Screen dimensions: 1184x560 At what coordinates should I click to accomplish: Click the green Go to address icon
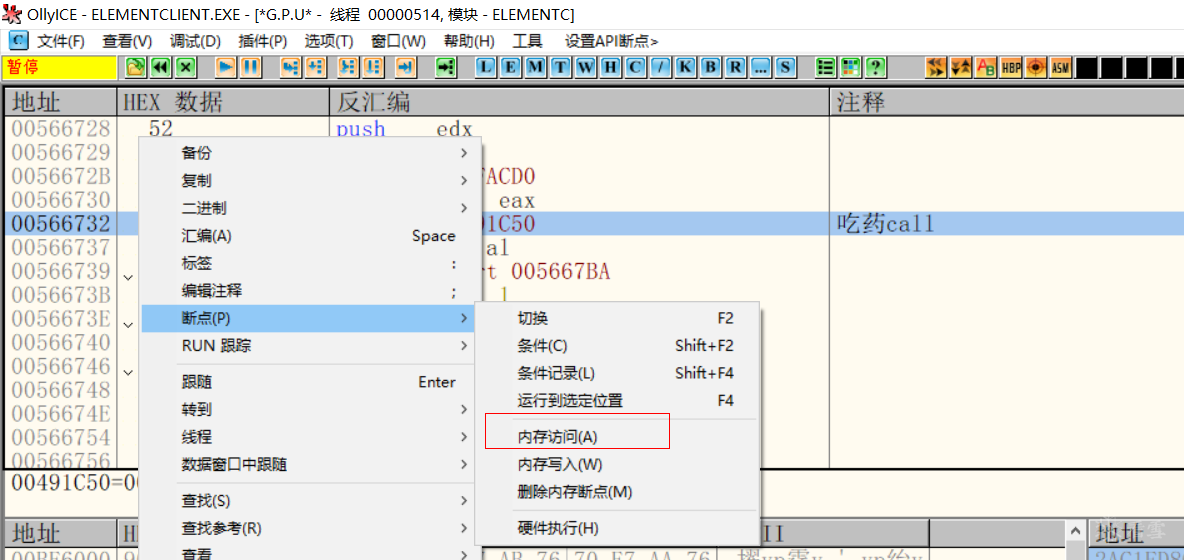click(446, 67)
